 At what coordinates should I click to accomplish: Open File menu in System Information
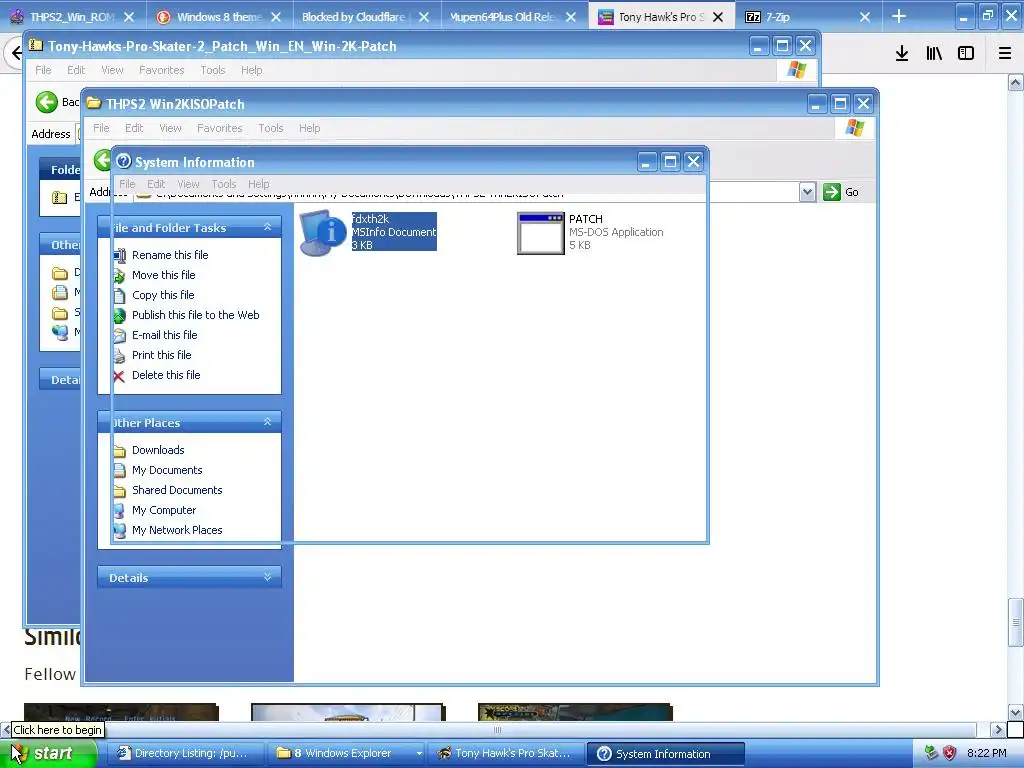tap(127, 184)
